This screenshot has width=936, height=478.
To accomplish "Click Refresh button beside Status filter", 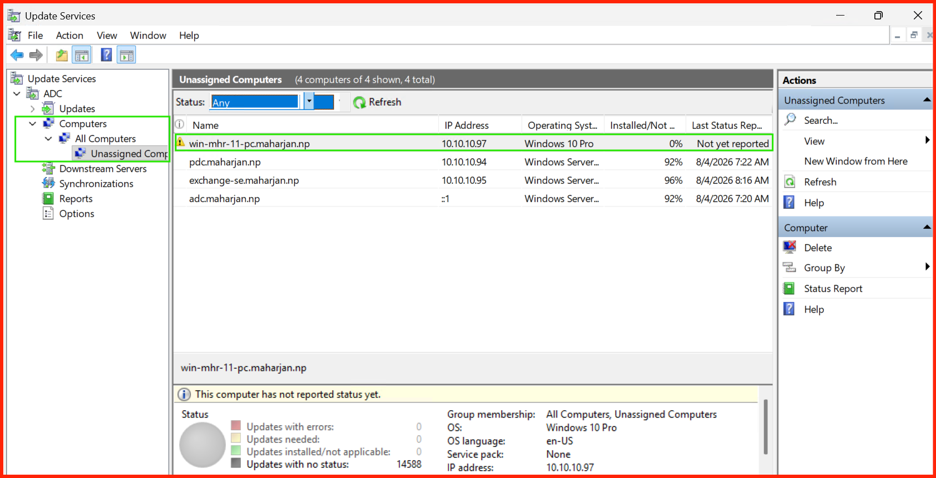I will tap(377, 102).
